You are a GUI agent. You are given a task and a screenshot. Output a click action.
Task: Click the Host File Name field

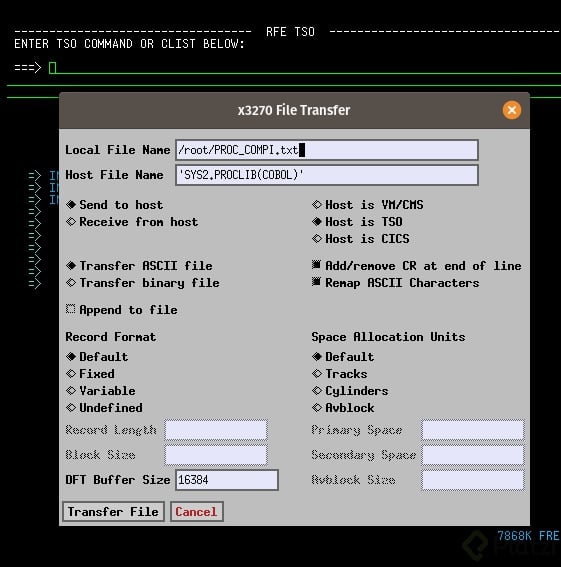coord(327,175)
